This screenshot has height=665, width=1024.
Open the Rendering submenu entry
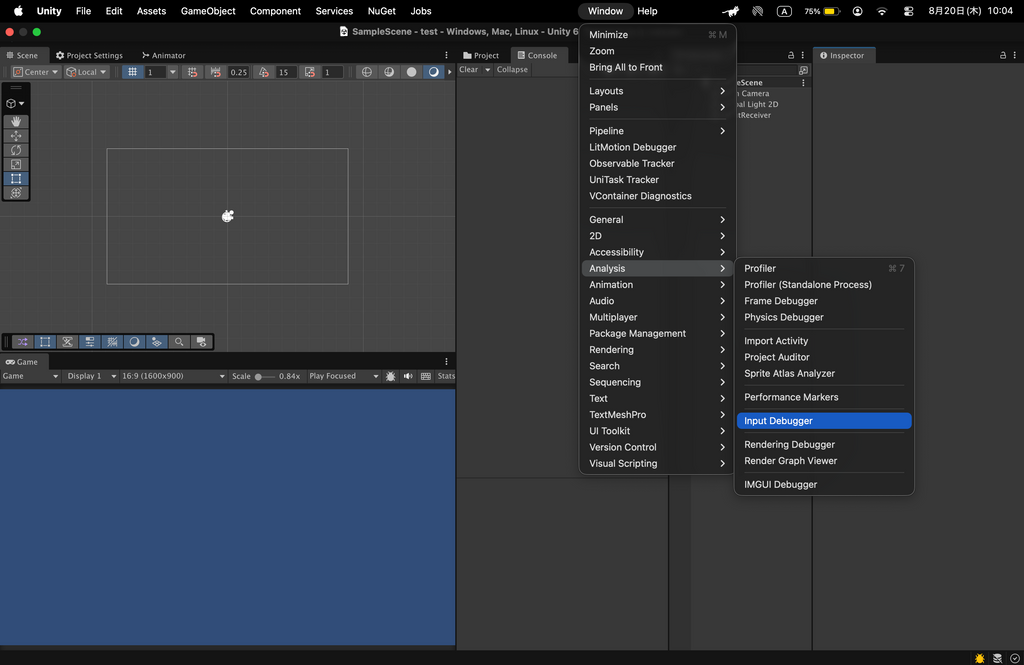[657, 349]
